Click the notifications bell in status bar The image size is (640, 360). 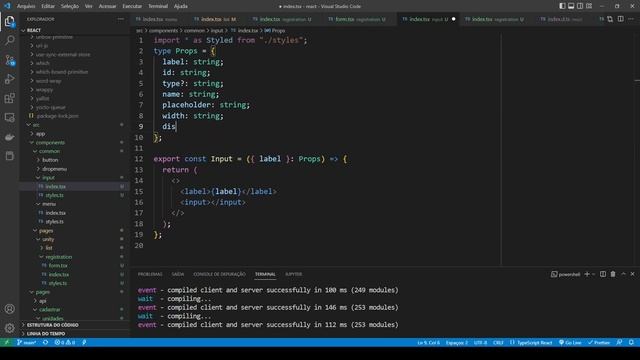point(631,342)
